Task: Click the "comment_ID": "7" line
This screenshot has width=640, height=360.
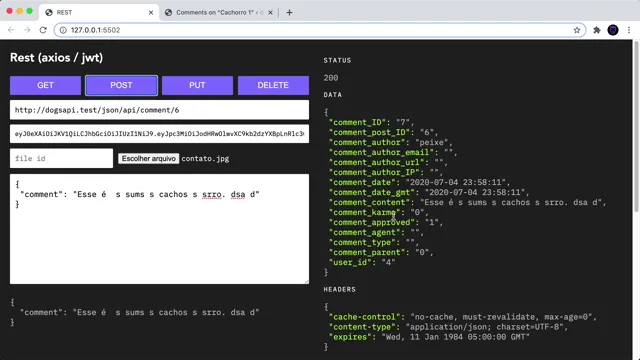Action: (x=371, y=122)
